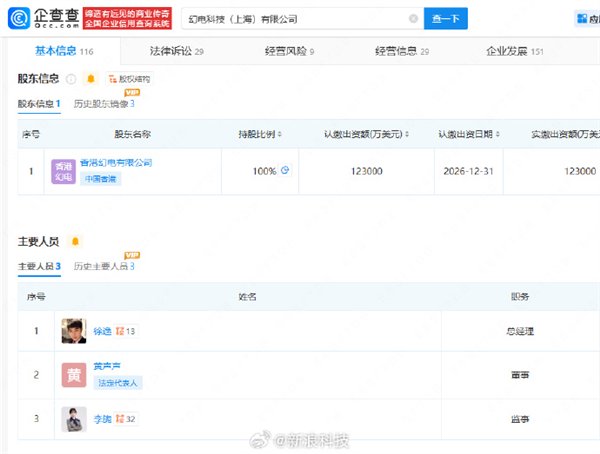Image resolution: width=600 pixels, height=454 pixels.
Task: Click the shareholder info help circle icon
Action: tap(71, 79)
